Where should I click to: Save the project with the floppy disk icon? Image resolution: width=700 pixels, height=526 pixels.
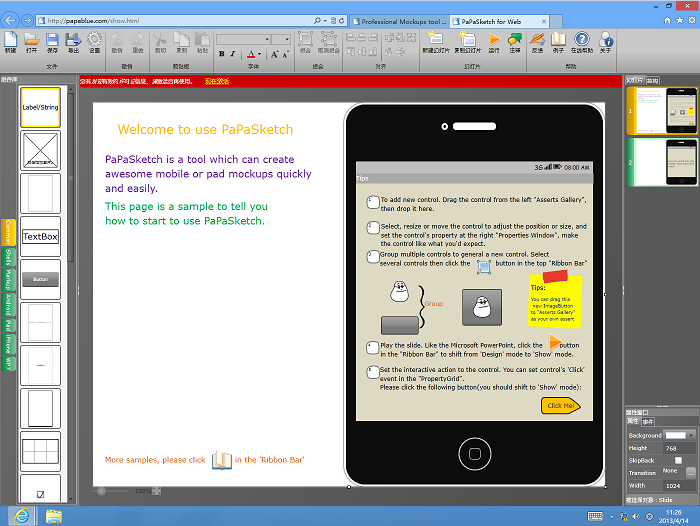[x=52, y=42]
